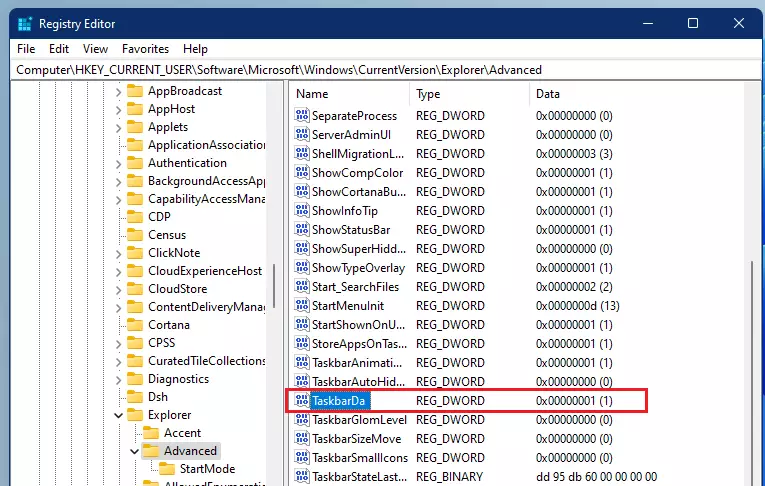This screenshot has height=486, width=765.
Task: Click the TaskbarDa value icon
Action: click(302, 401)
